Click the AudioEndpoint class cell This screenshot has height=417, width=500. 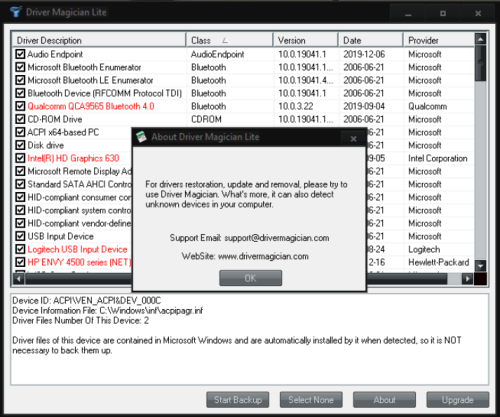[217, 54]
